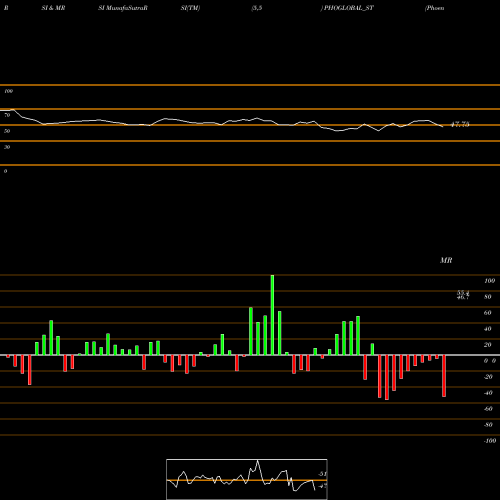Click the RSI axis label 0 on left
This screenshot has height=500, width=500.
(5, 171)
